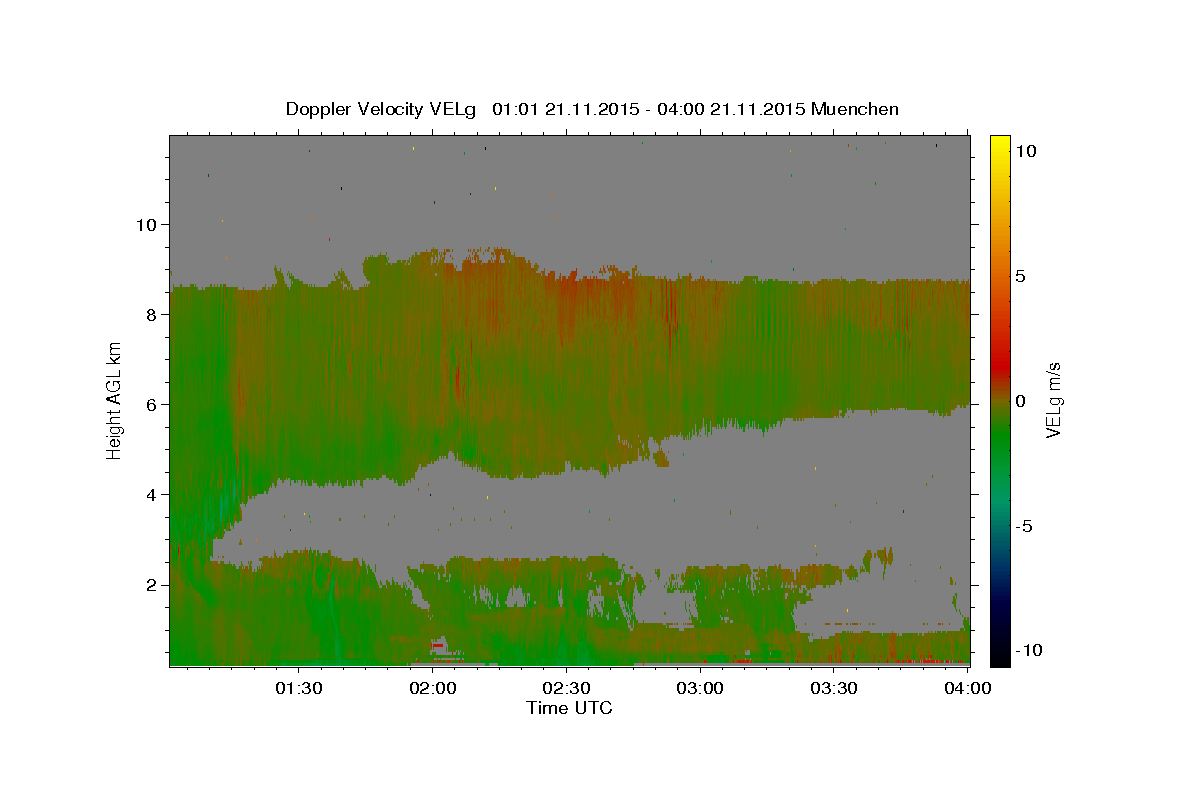The height and width of the screenshot is (800, 1200).
Task: Click the 'VELg m/s' colorbar title
Action: [1053, 400]
